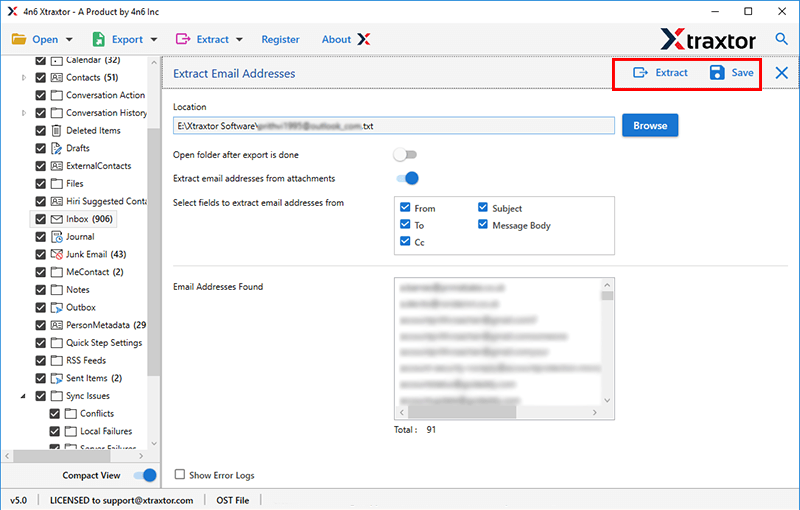This screenshot has width=800, height=510.
Task: Select the Deleted Items trash icon
Action: 57,131
